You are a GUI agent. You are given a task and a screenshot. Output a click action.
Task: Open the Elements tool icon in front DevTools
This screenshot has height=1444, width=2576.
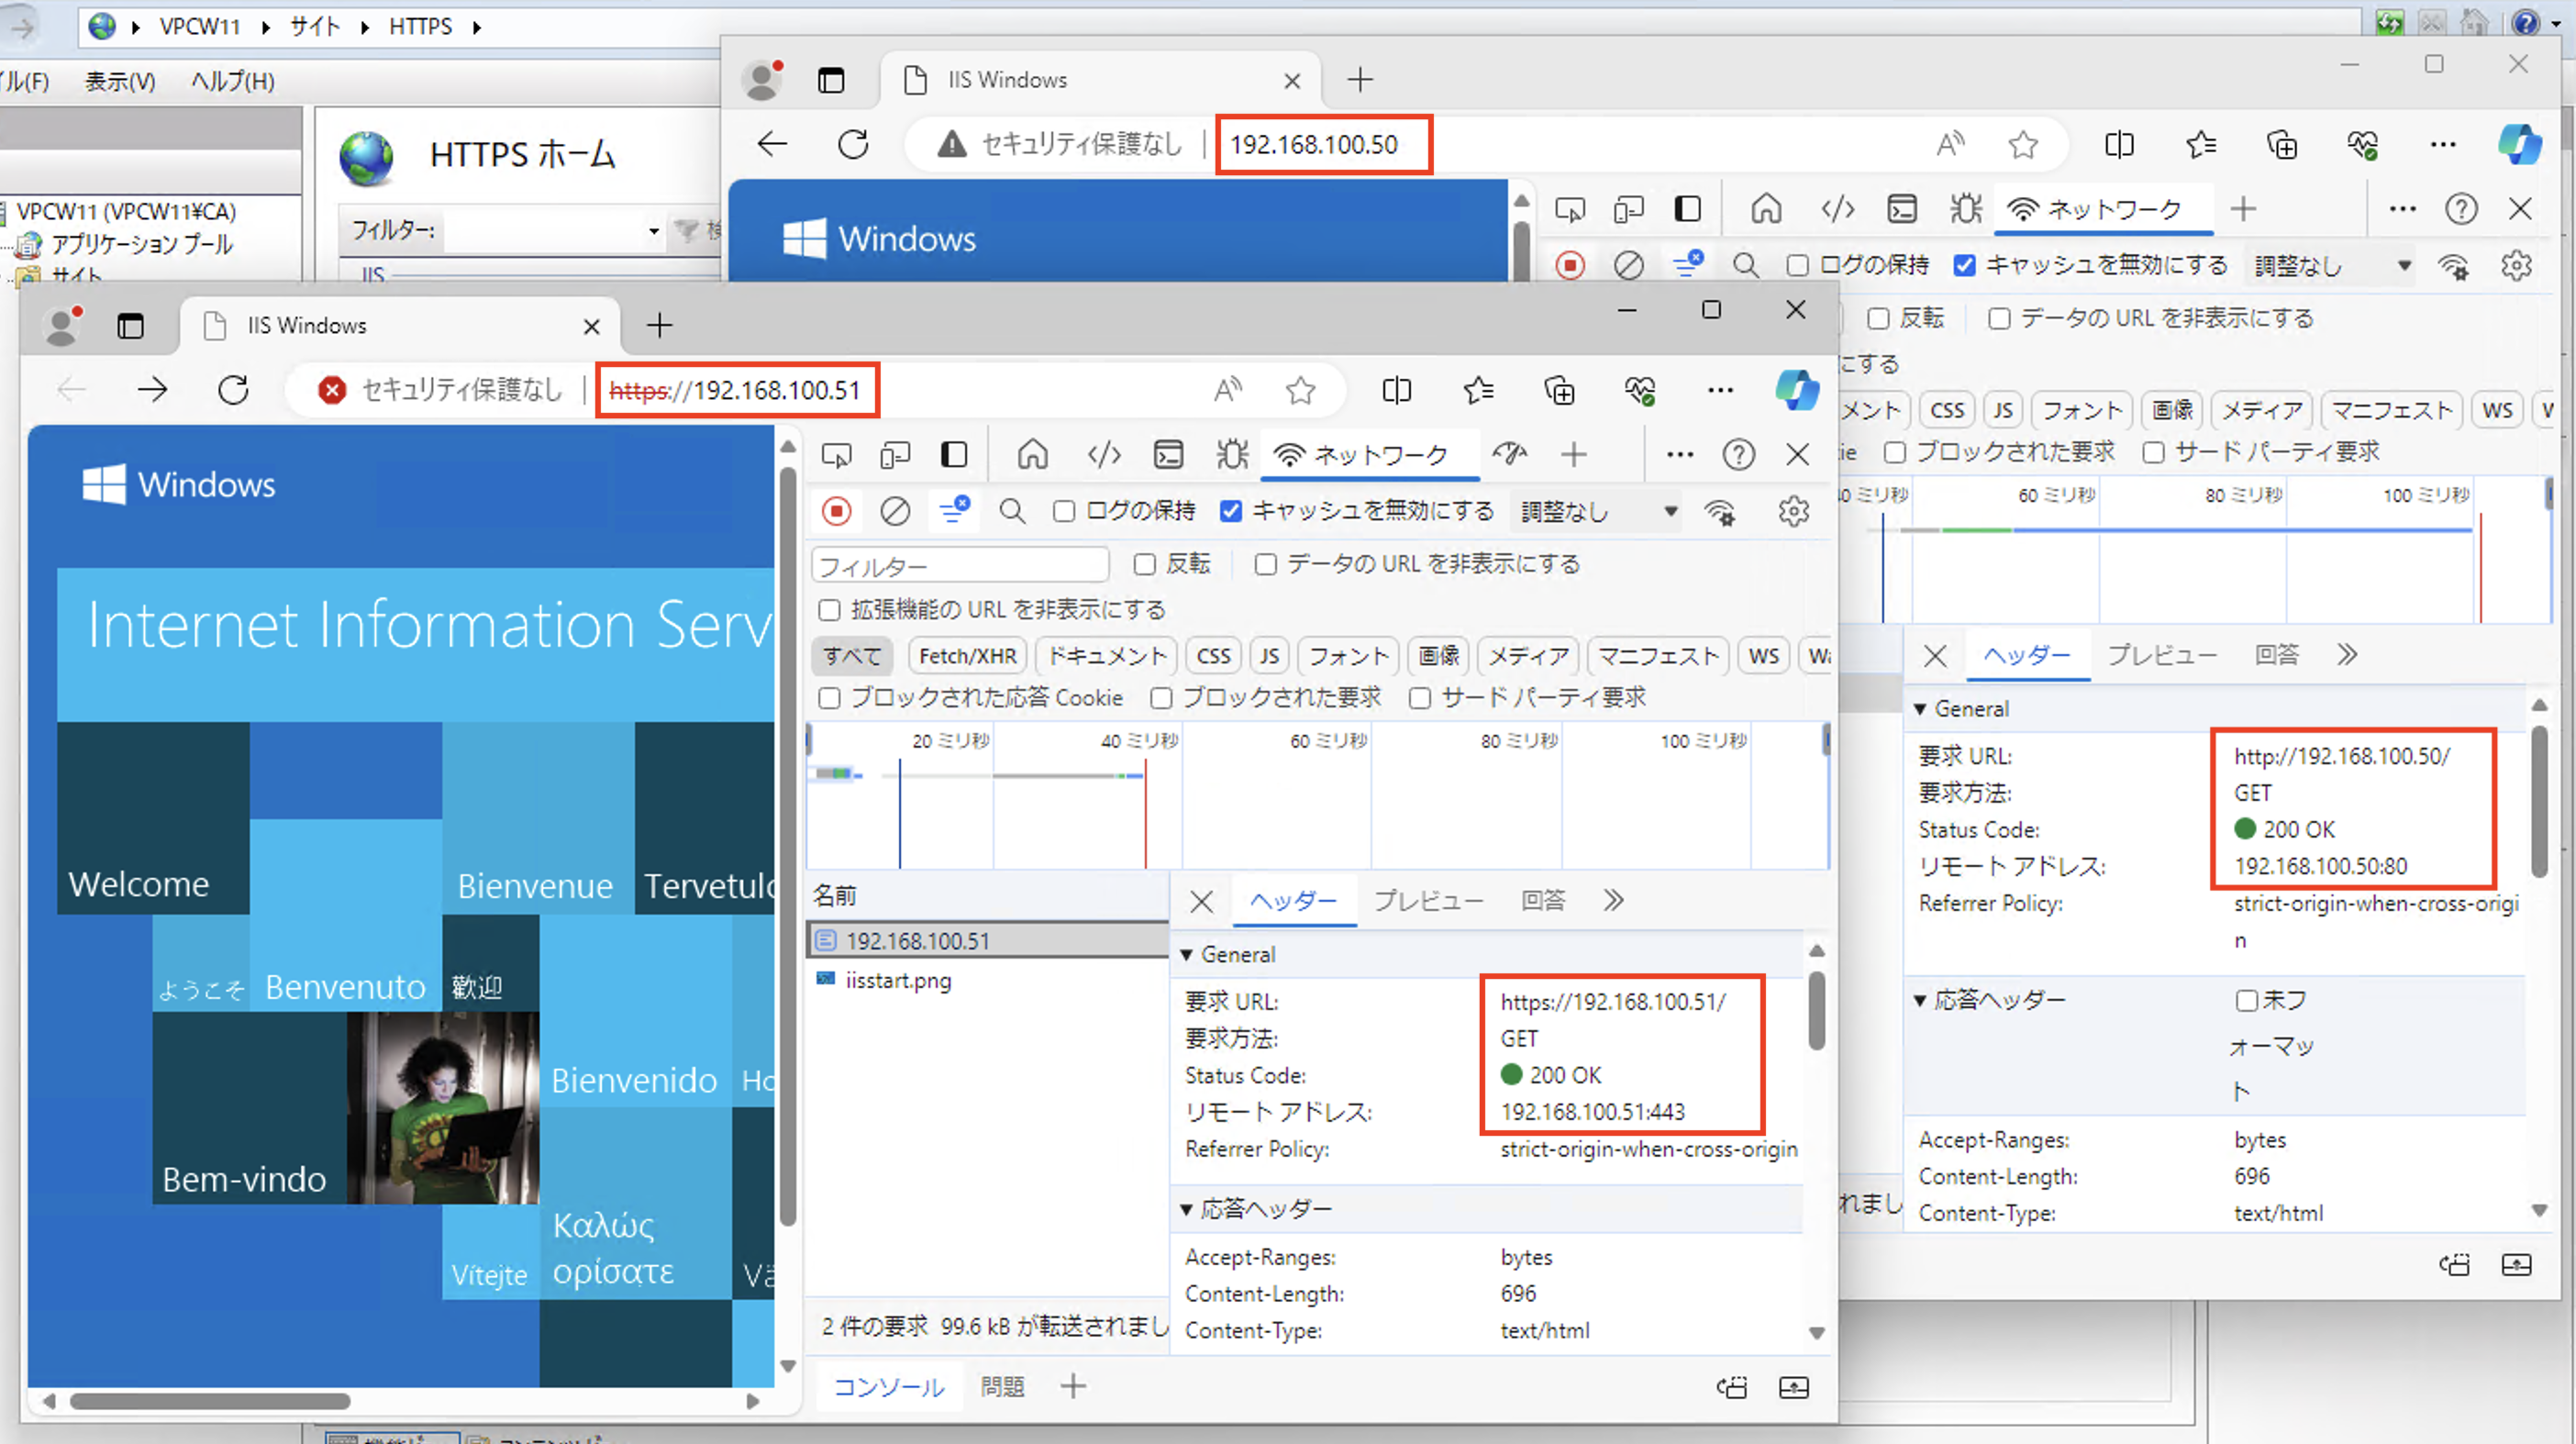[x=1104, y=455]
